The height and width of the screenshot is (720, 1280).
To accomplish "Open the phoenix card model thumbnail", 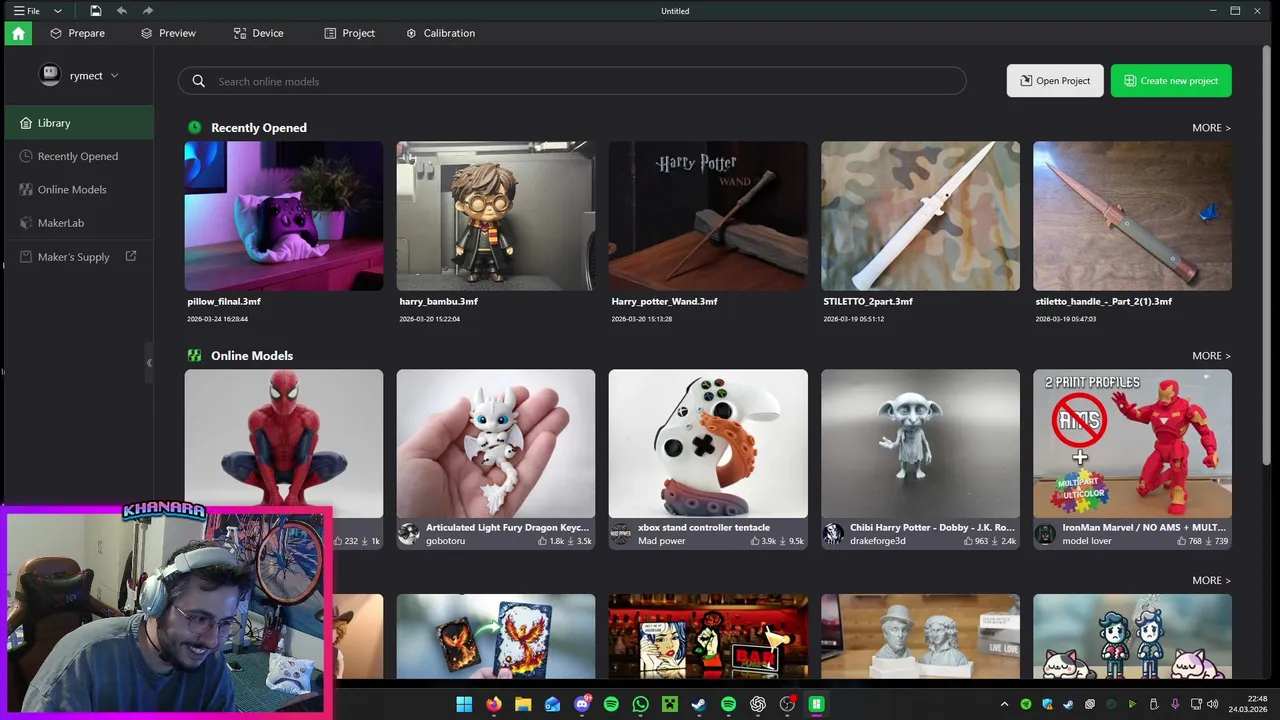I will (x=496, y=637).
